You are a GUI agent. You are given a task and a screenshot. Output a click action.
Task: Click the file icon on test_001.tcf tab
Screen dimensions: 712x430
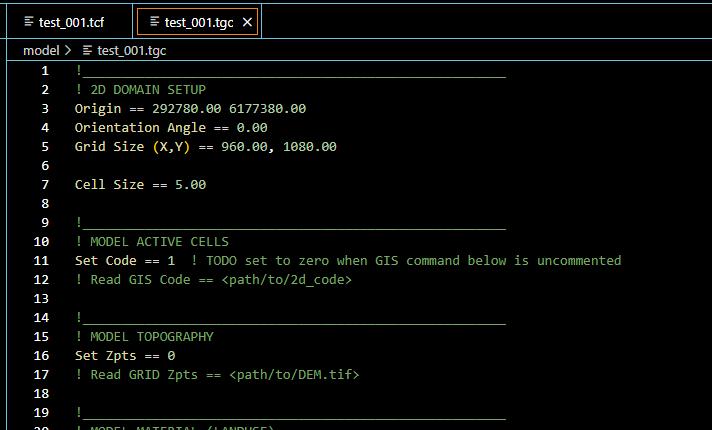[x=29, y=22]
